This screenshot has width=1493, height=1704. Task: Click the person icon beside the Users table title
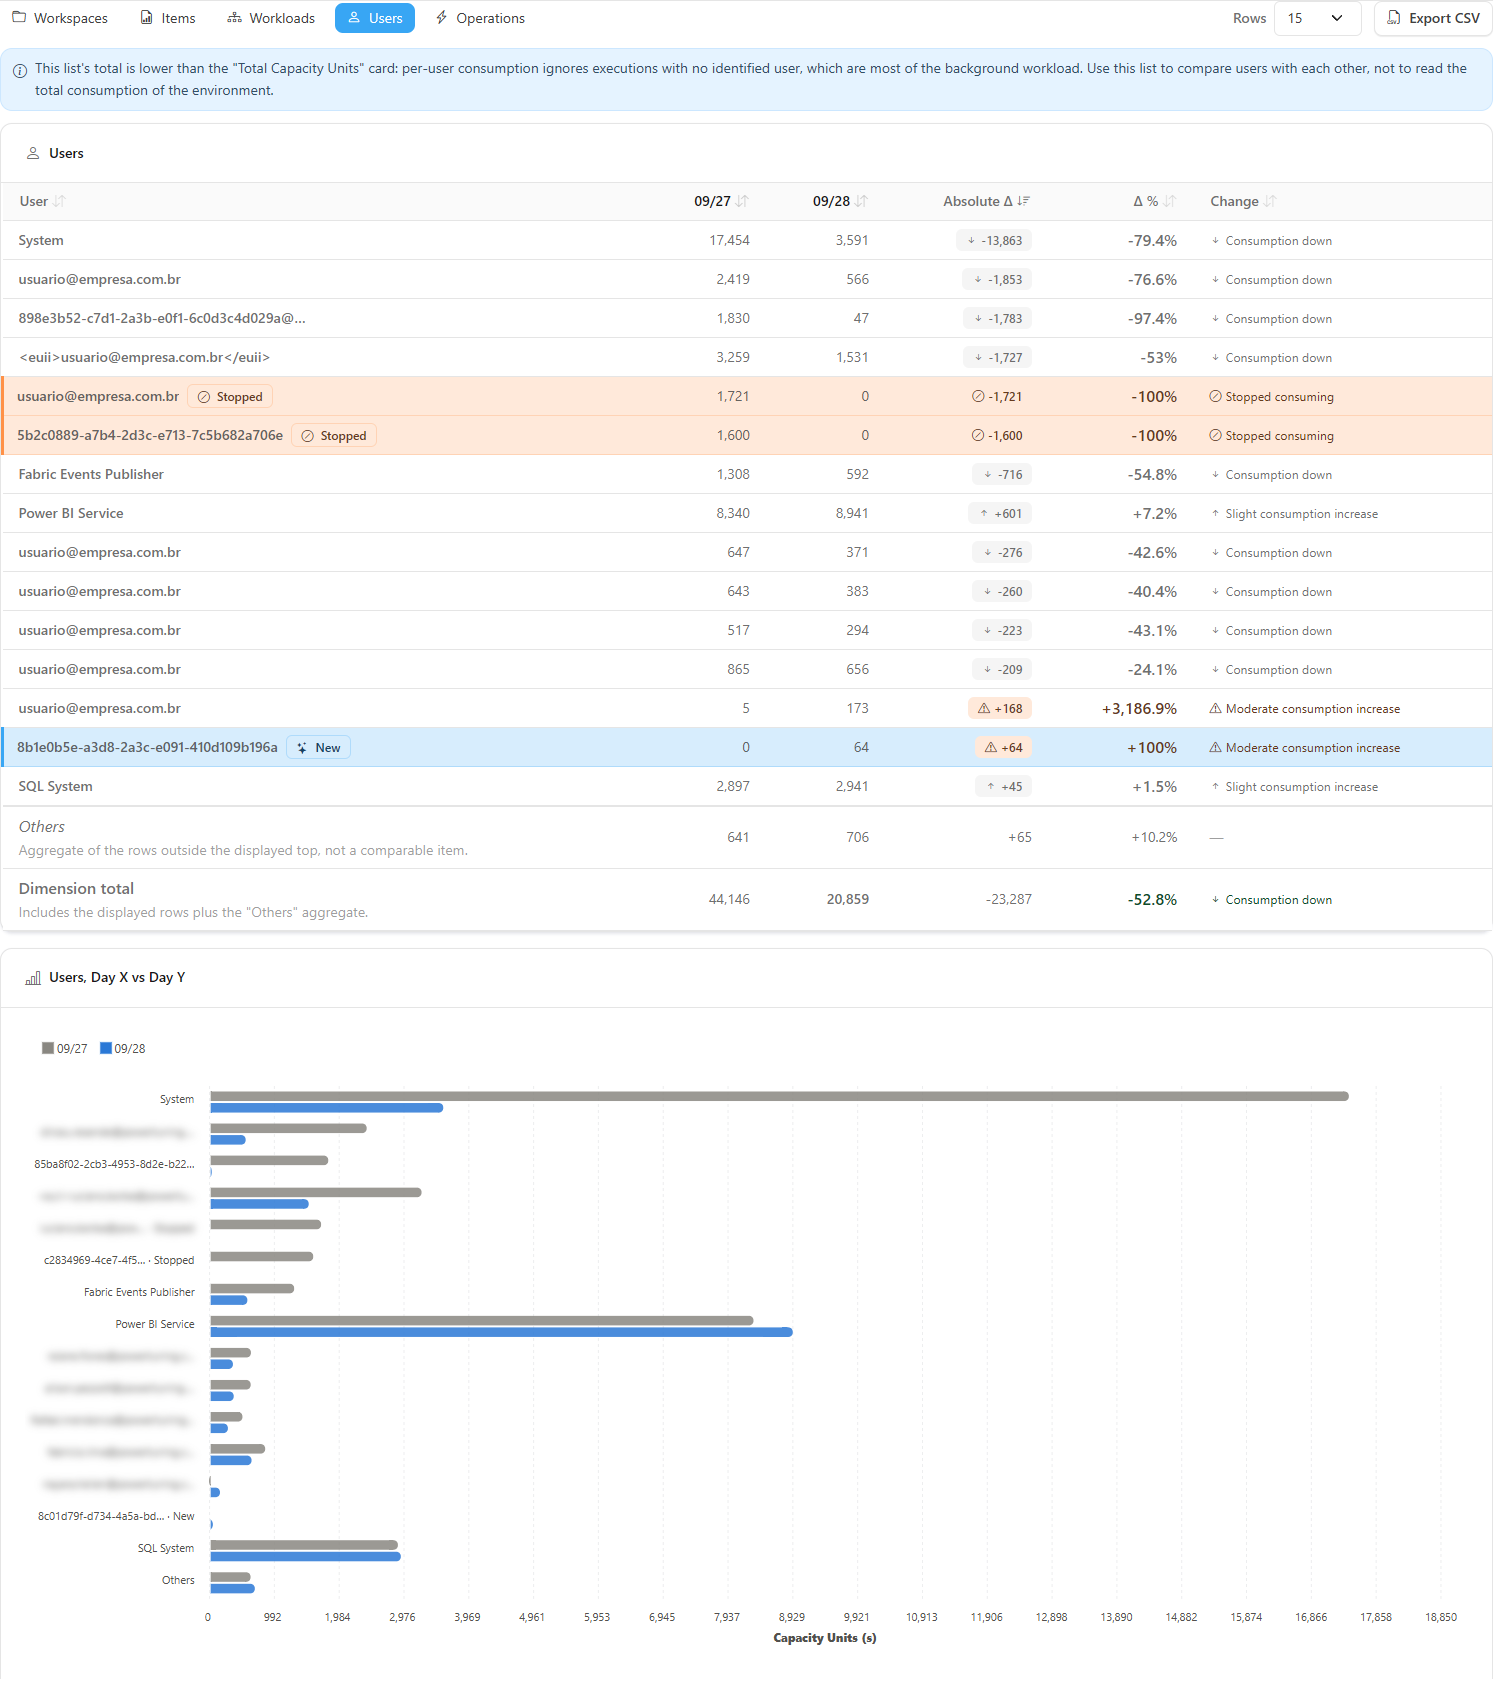pyautogui.click(x=33, y=153)
